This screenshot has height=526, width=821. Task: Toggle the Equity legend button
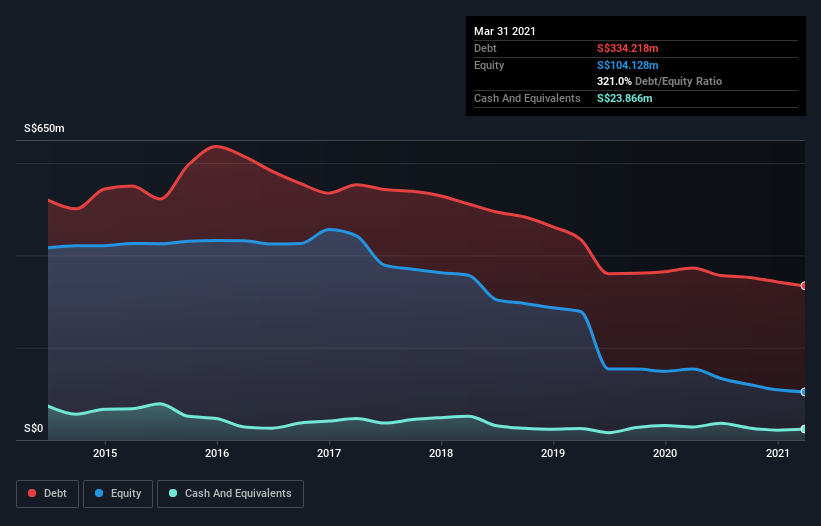click(x=118, y=494)
